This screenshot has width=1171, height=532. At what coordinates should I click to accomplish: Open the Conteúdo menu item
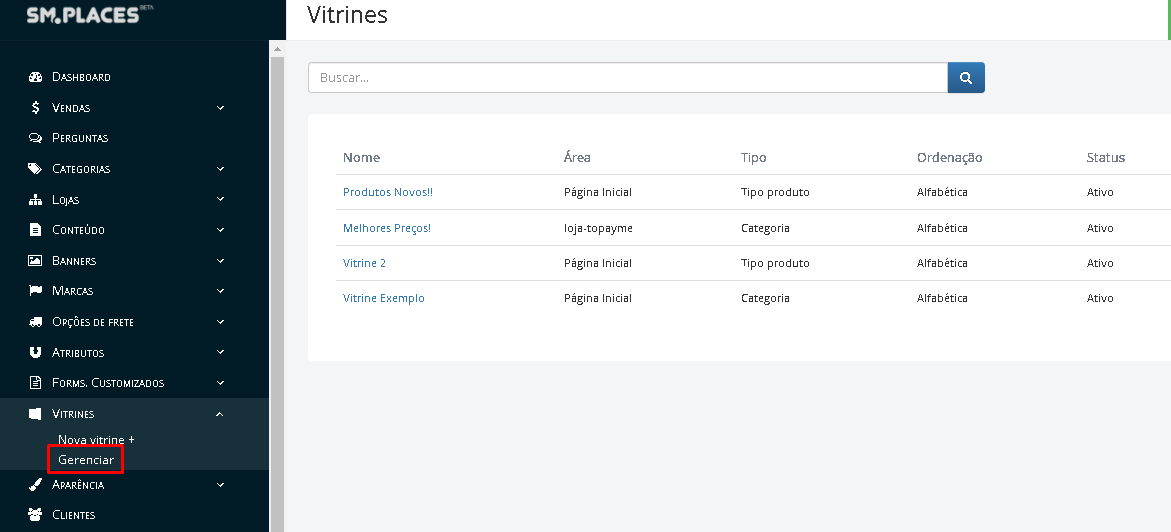click(x=78, y=230)
